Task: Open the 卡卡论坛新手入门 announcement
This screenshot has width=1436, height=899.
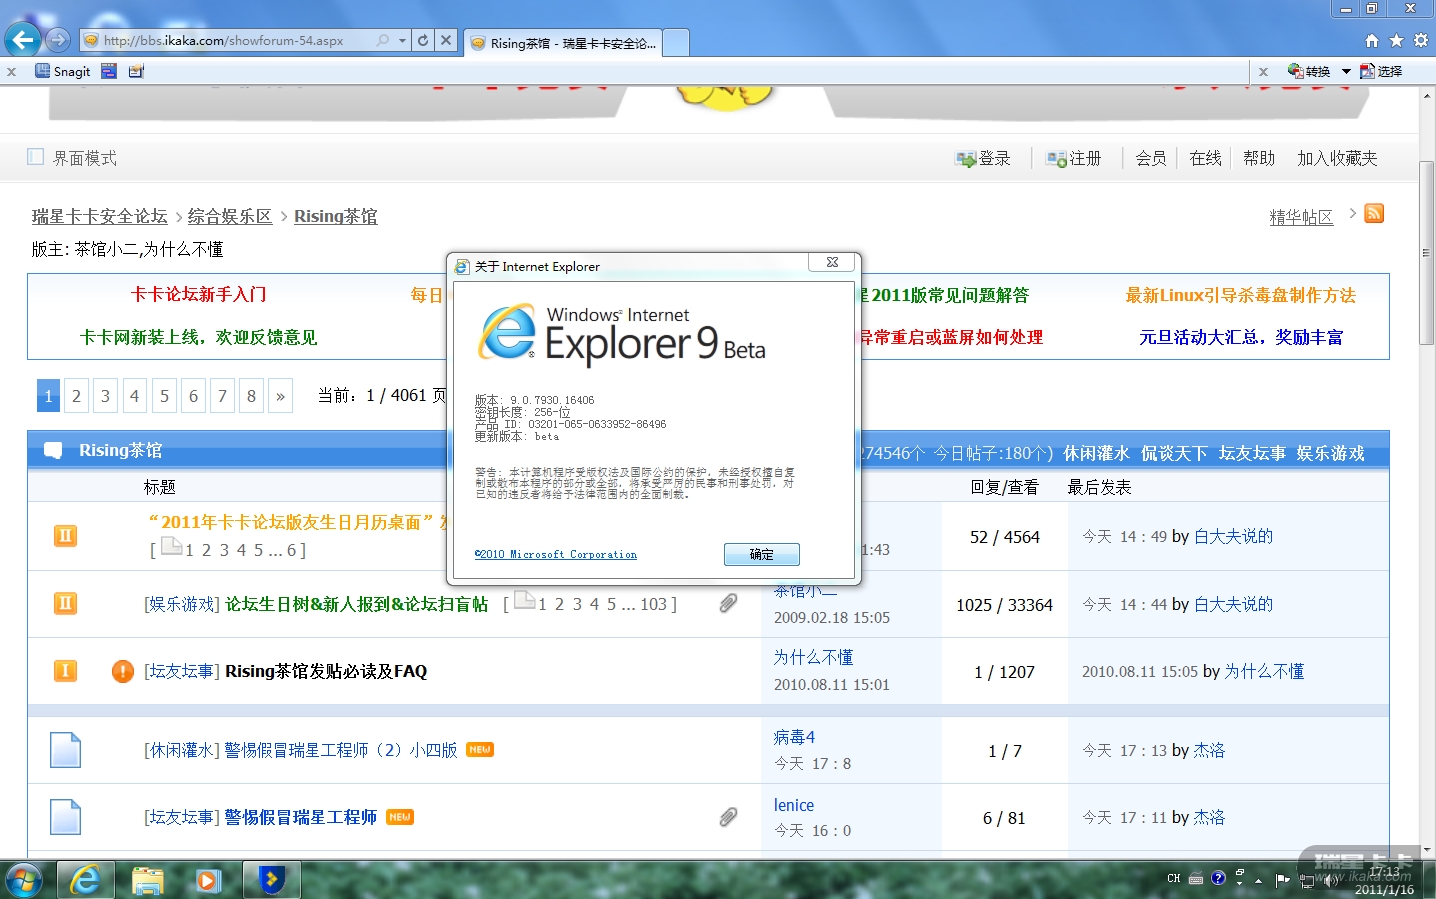Action: tap(199, 294)
